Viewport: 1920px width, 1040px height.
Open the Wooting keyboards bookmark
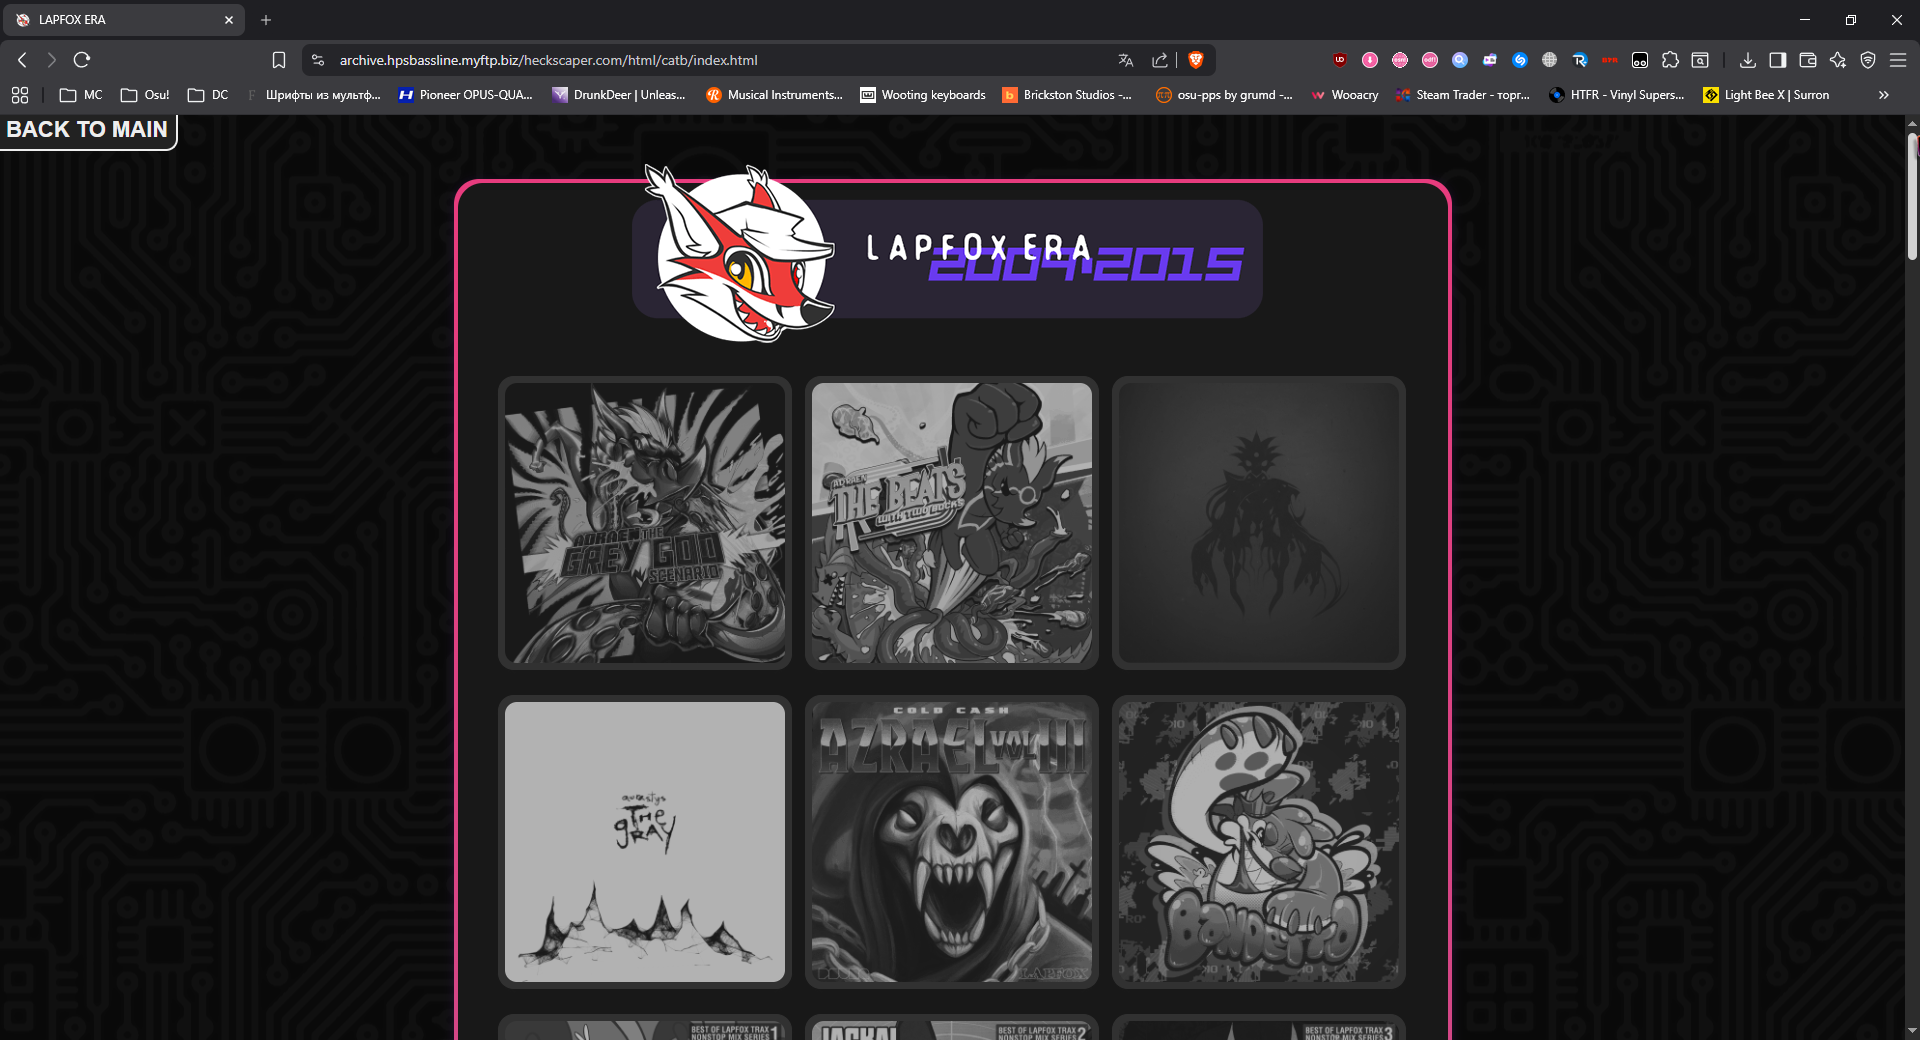(923, 95)
